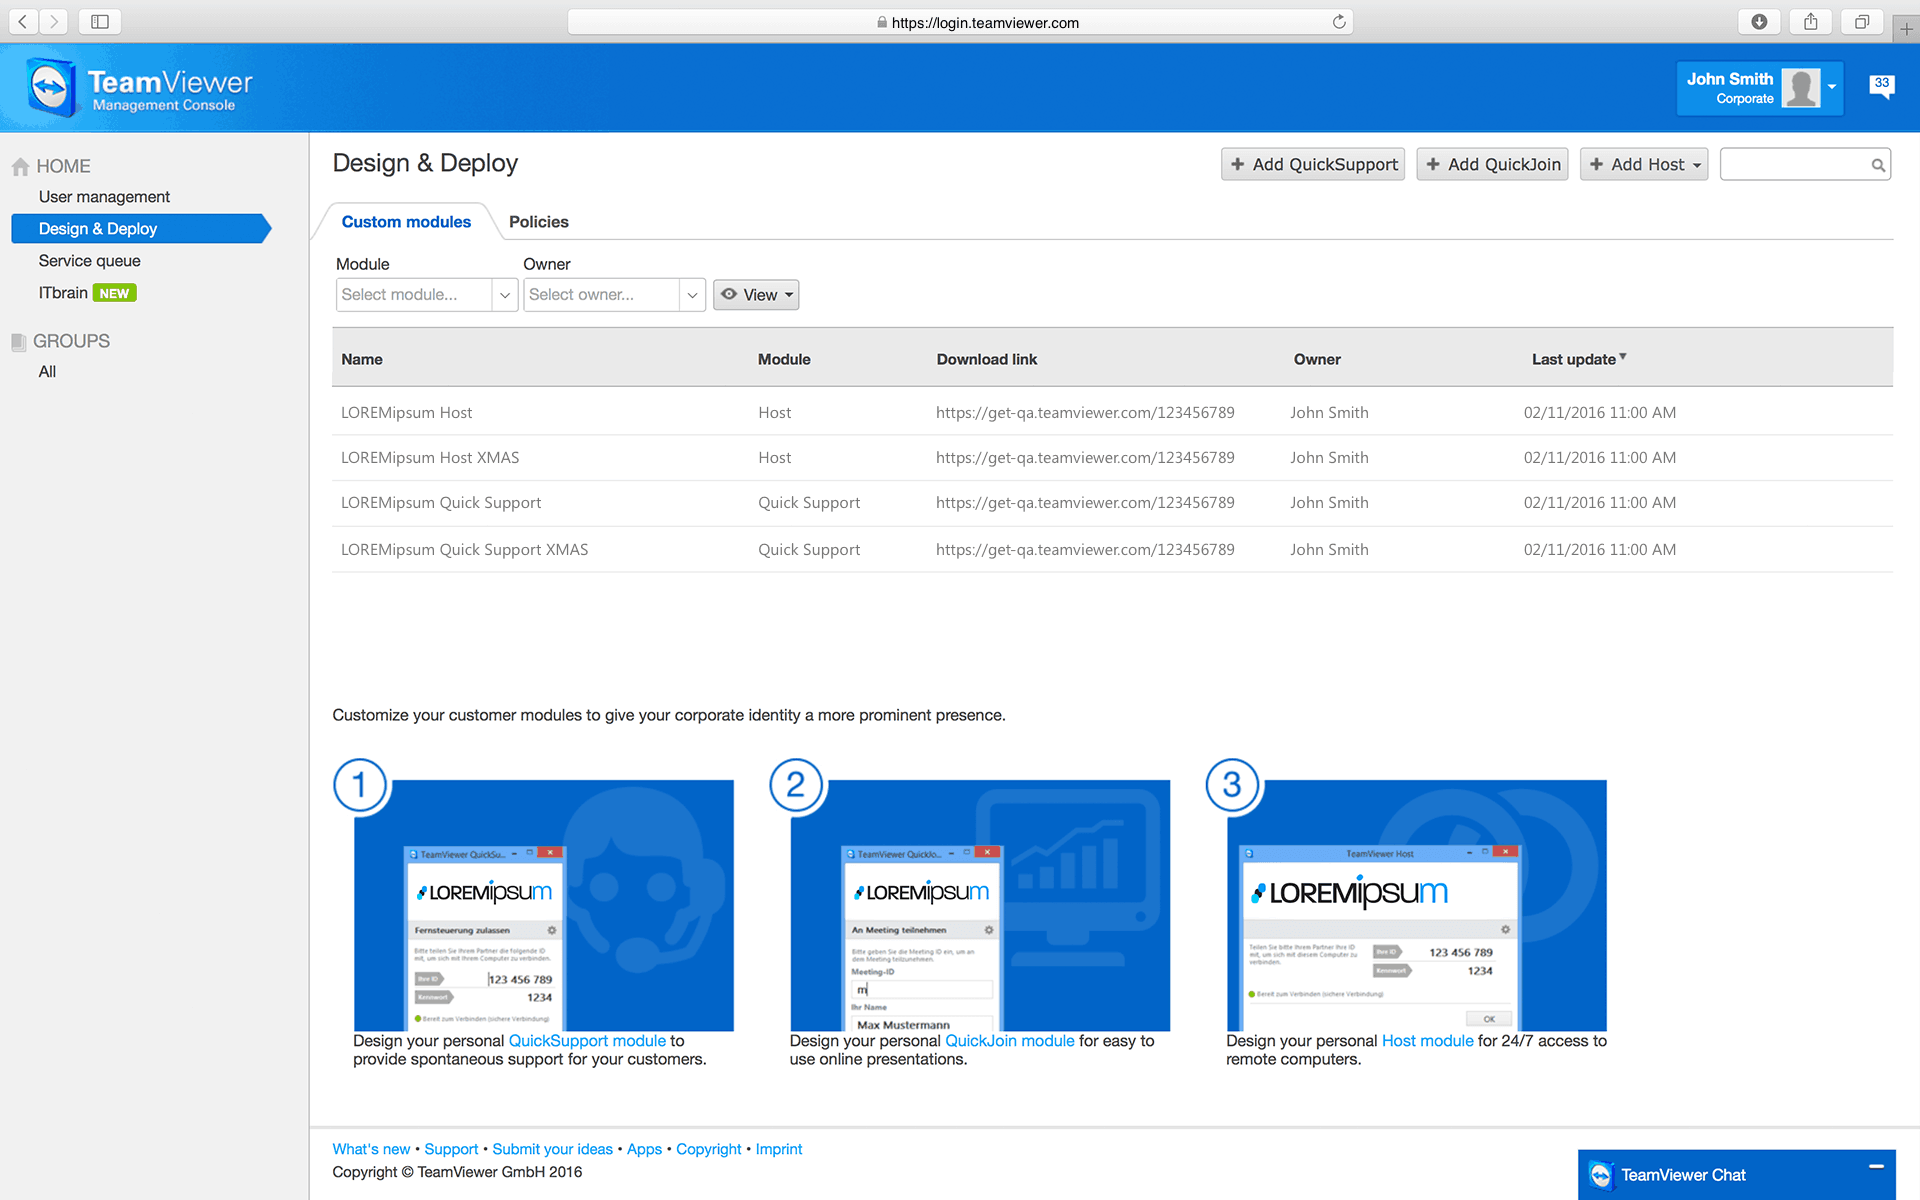Switch to the Policies tab

click(538, 220)
